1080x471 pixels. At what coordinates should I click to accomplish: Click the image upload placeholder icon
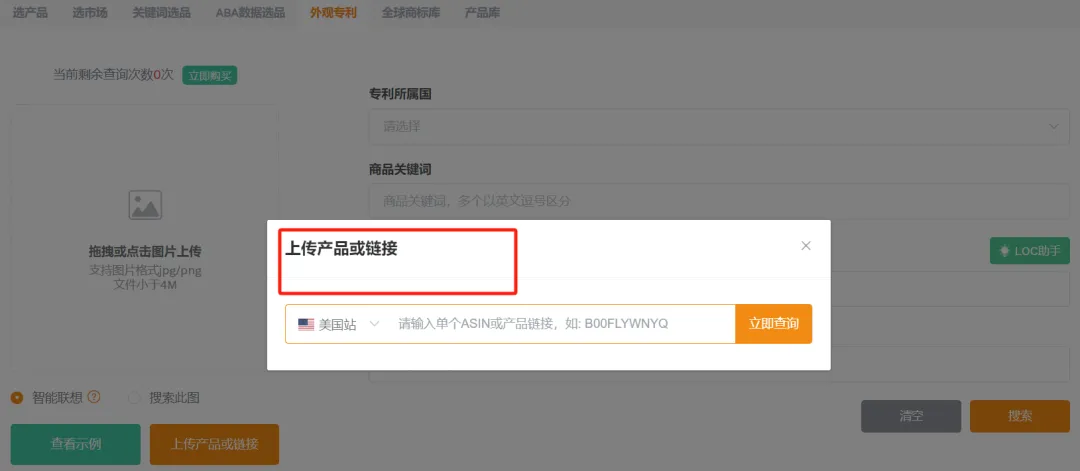(145, 205)
